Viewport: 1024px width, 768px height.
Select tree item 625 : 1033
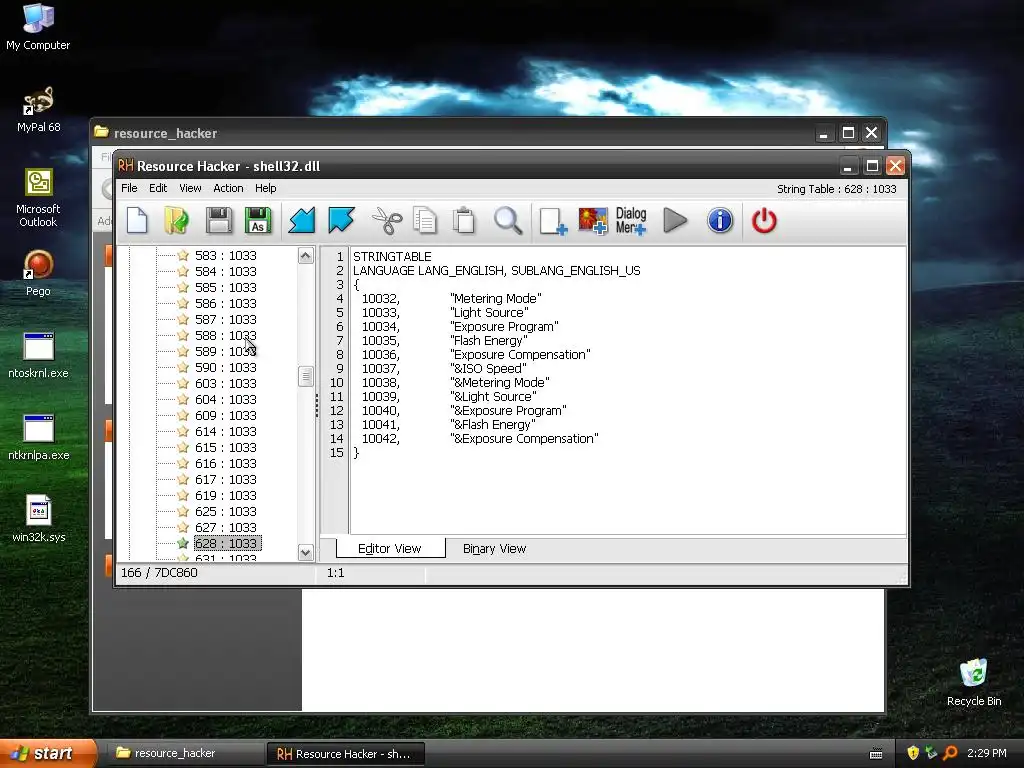225,511
